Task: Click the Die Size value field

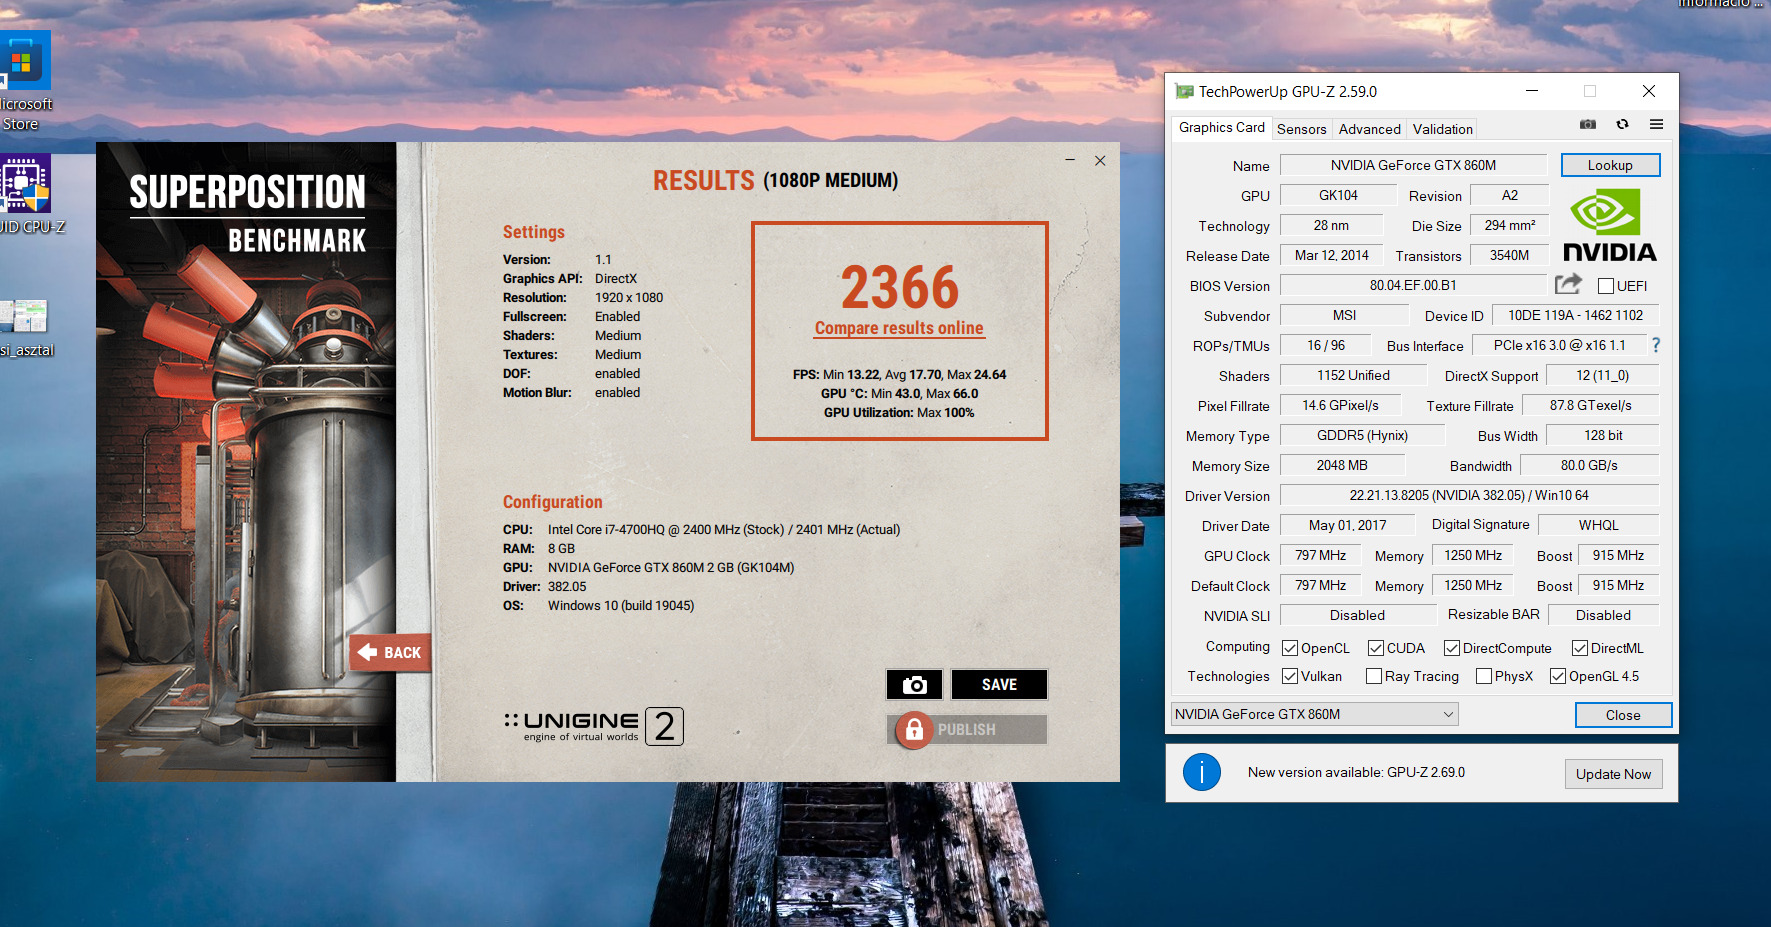Action: (1510, 225)
